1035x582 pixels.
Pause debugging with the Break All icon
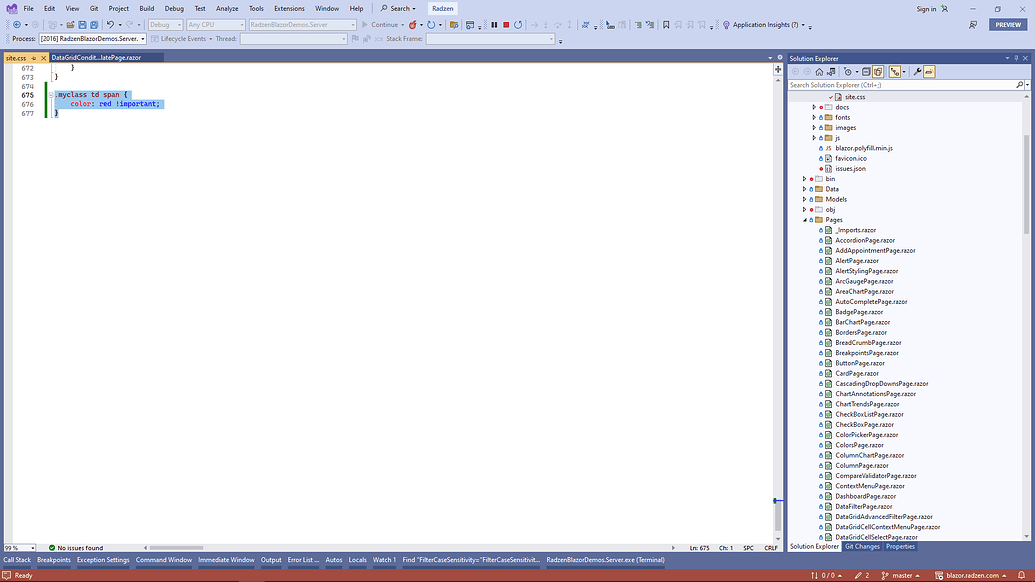[x=494, y=24]
